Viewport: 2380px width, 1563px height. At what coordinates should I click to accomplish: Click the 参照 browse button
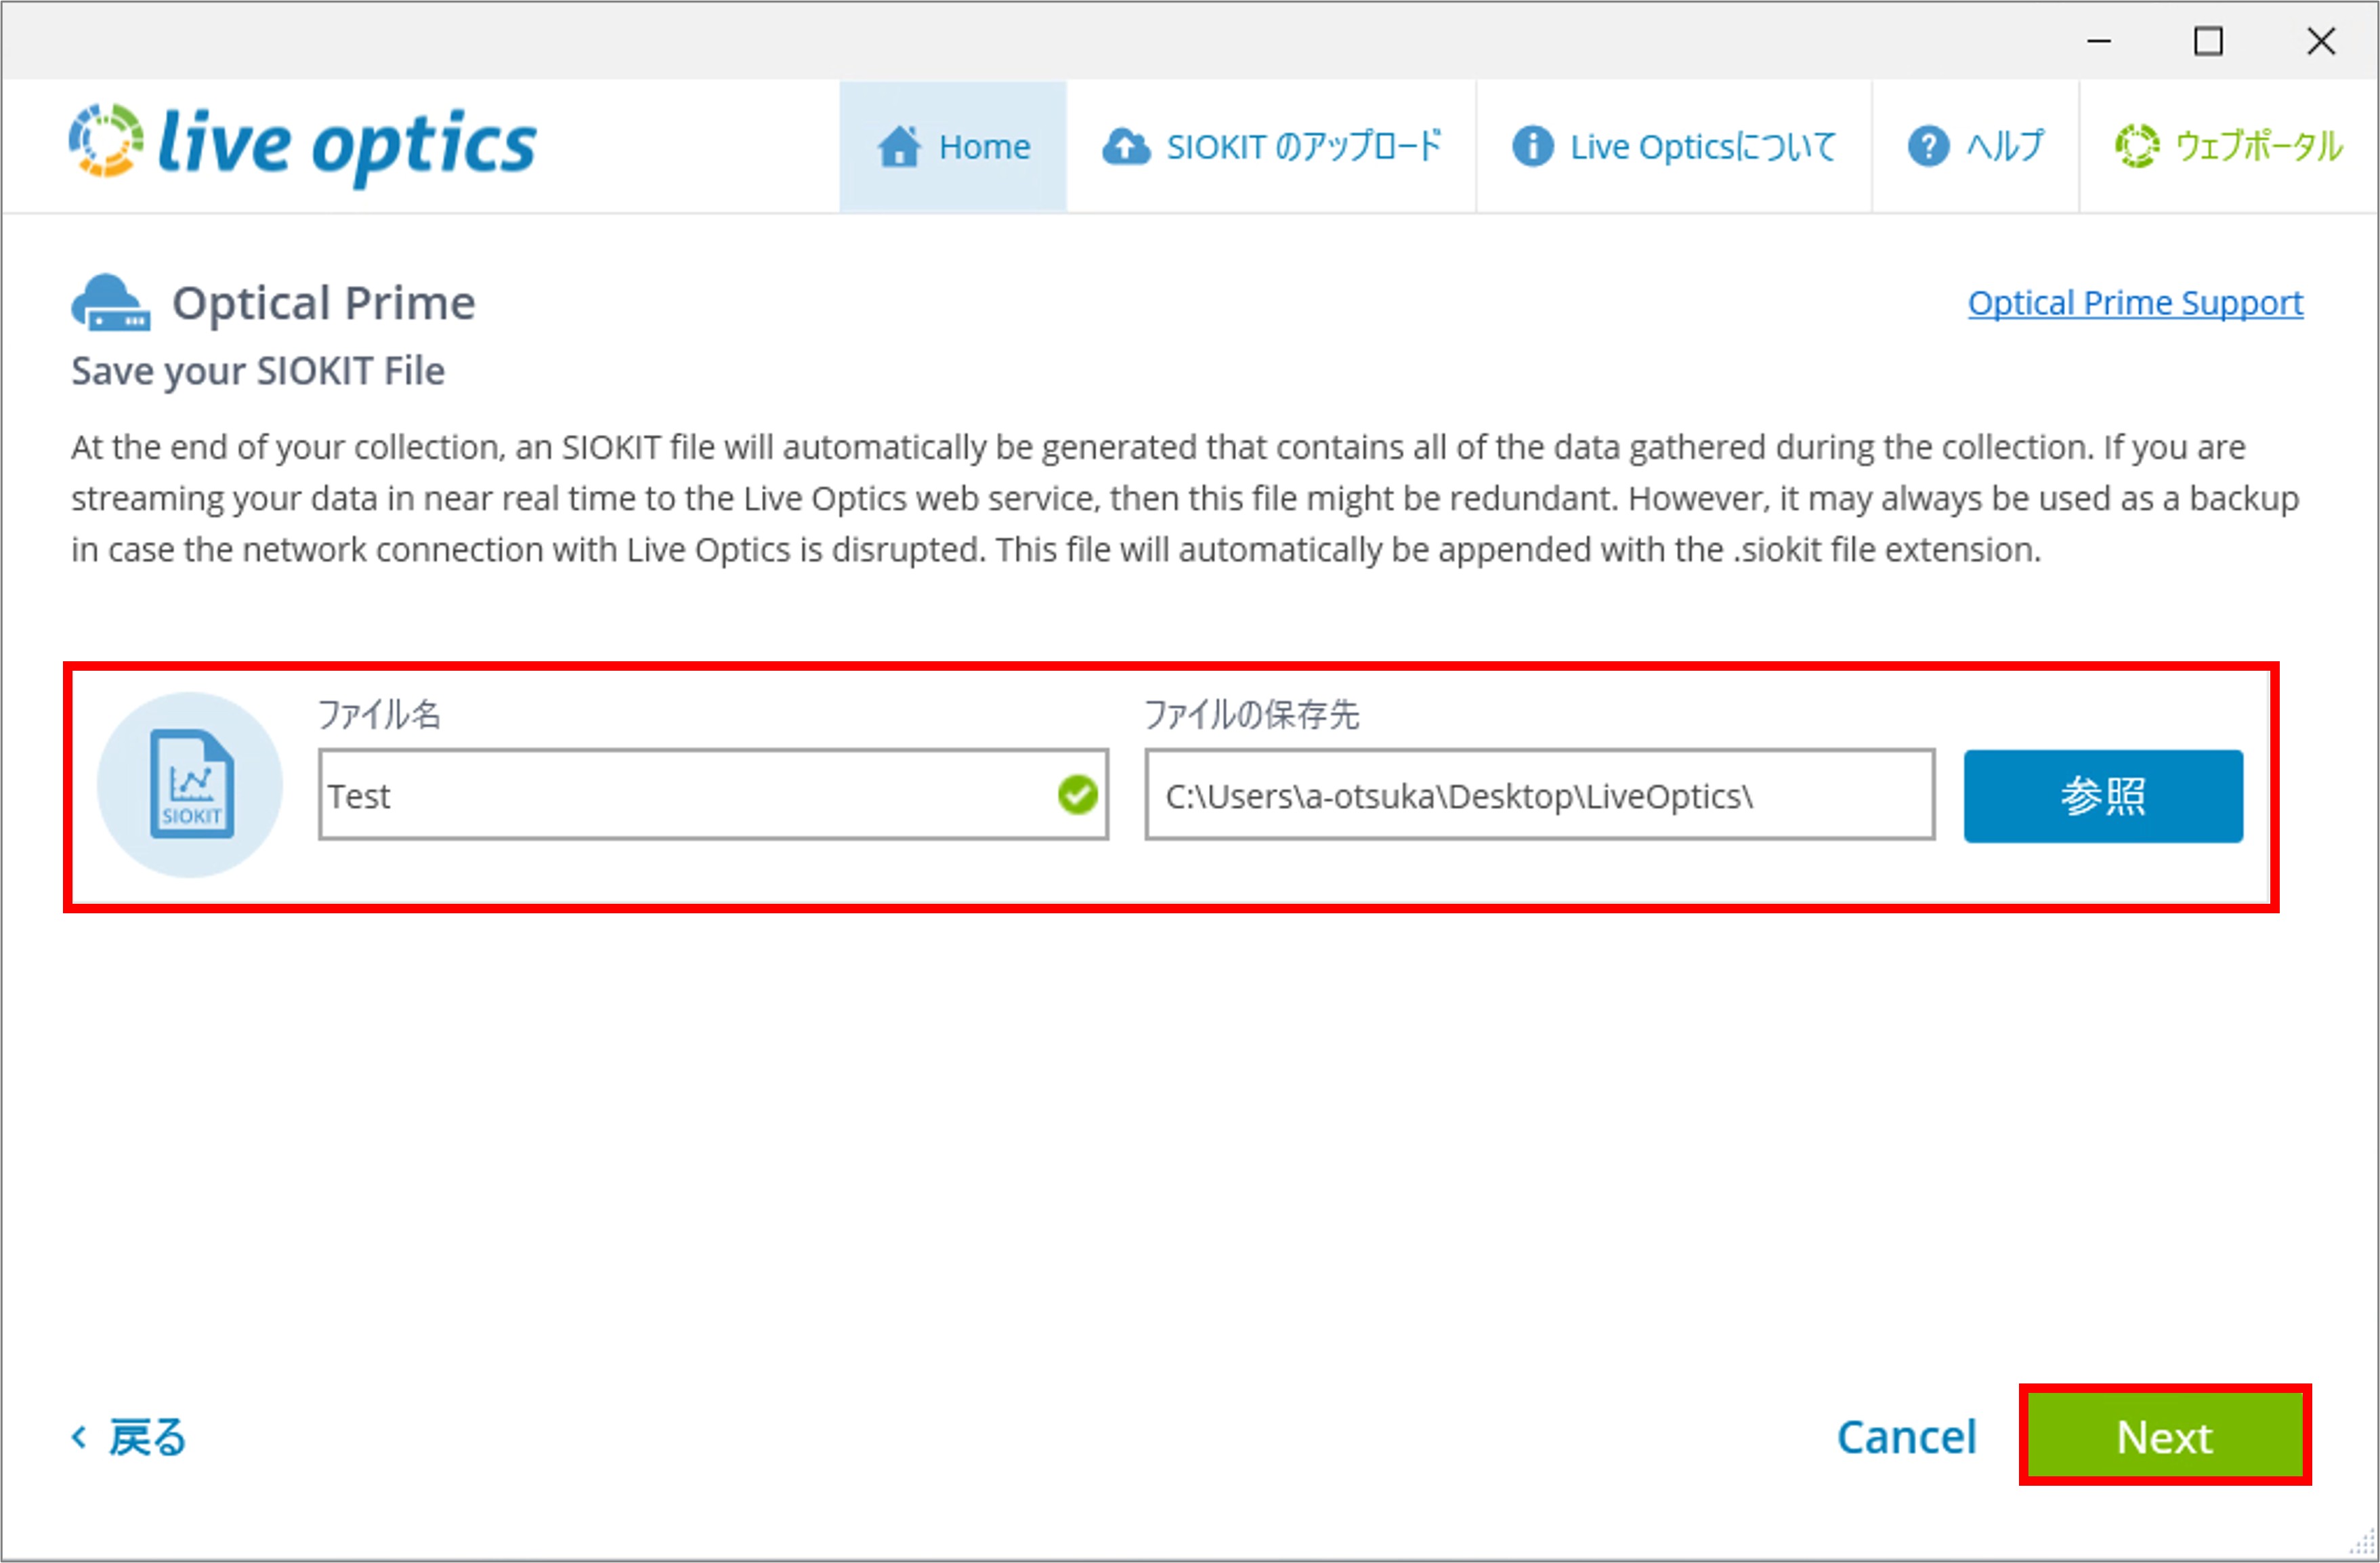pos(2103,796)
